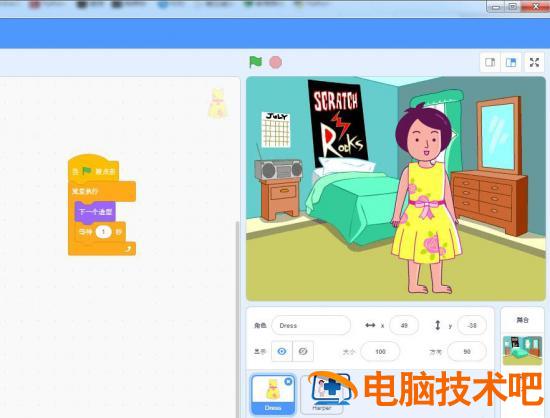Enter full screen stage mode
Image resolution: width=550 pixels, height=418 pixels.
tap(534, 63)
